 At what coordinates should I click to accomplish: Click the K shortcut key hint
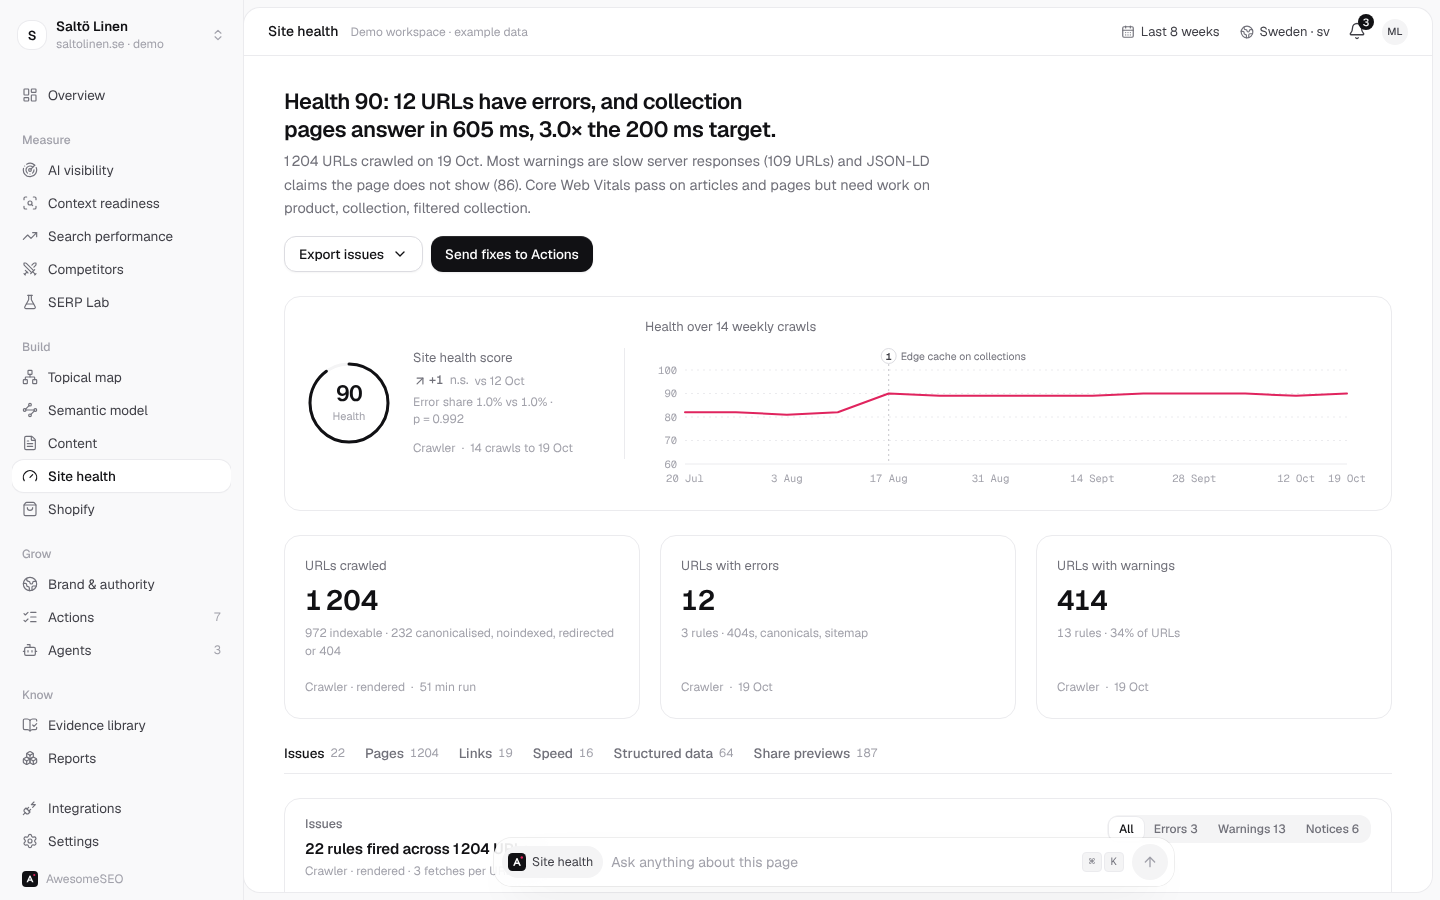pos(1113,862)
